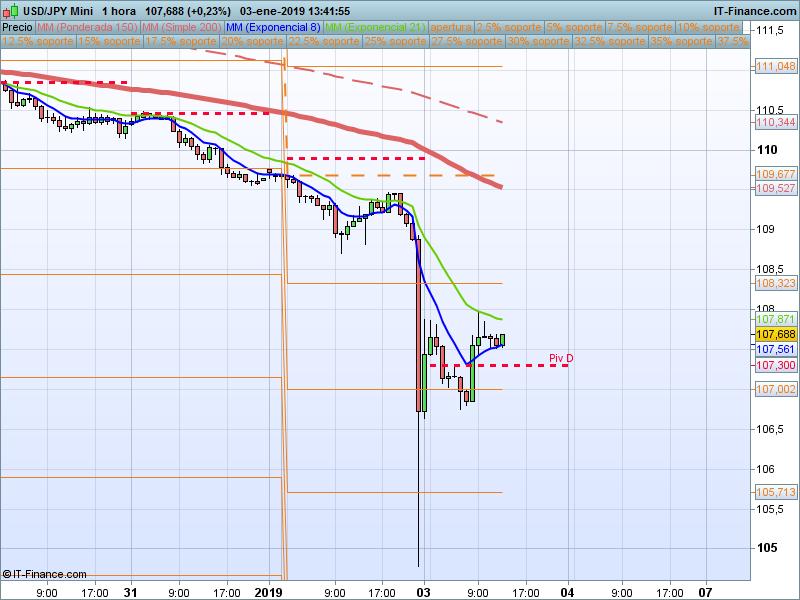
Task: Toggle the MM (Exponencial 8) indicator label
Action: tap(273, 28)
